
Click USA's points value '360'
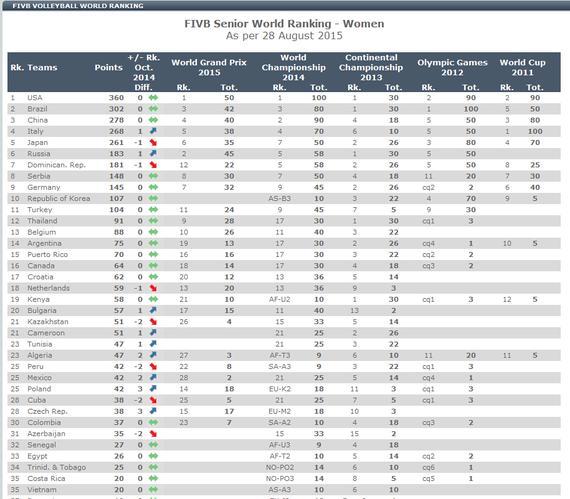(x=116, y=98)
